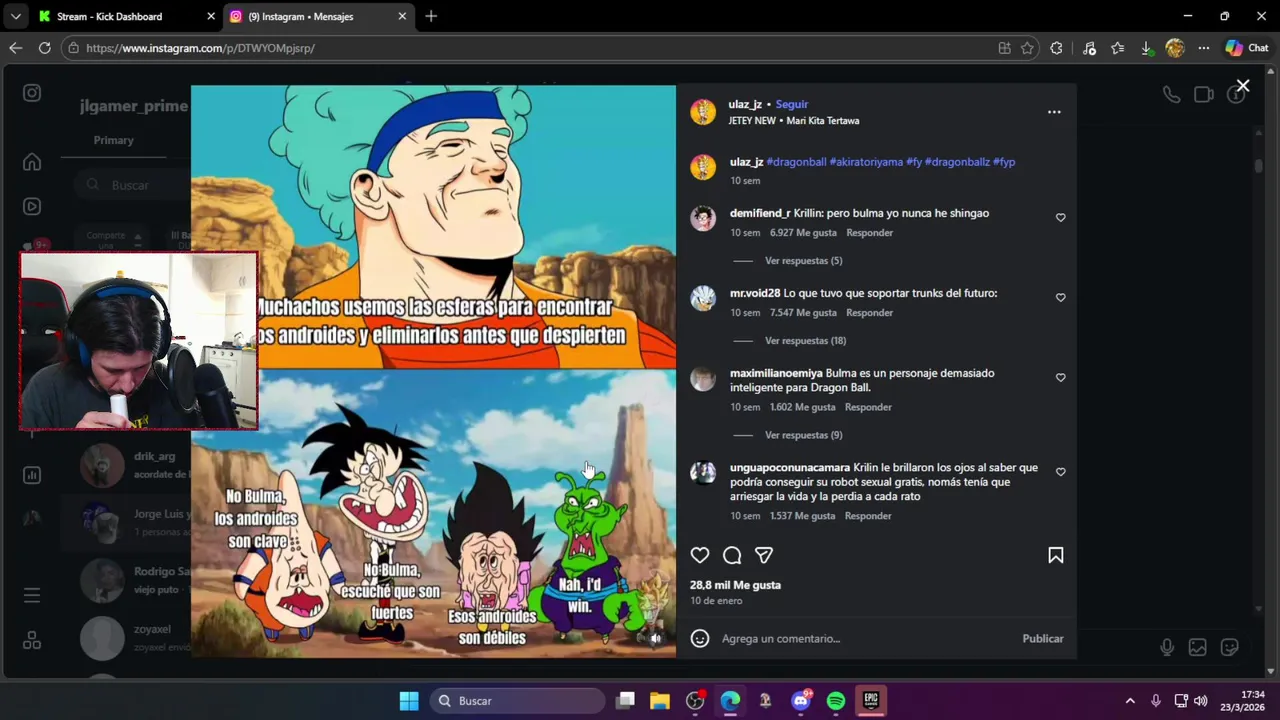Screen dimensions: 1280x720
Task: Show hidden tray icons chevron
Action: pyautogui.click(x=1130, y=701)
